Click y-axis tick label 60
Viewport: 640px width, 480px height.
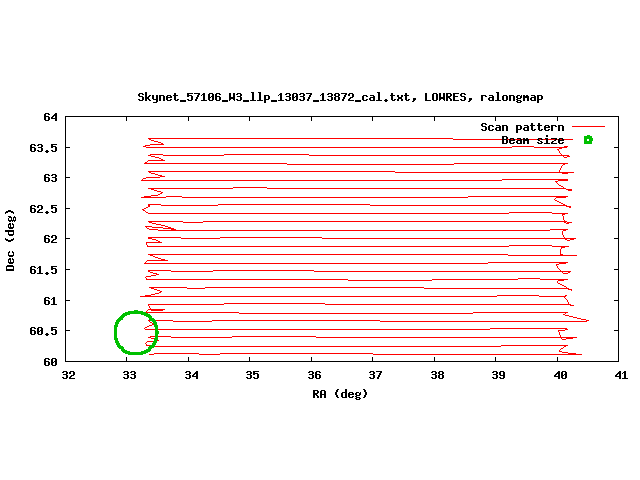point(51,362)
